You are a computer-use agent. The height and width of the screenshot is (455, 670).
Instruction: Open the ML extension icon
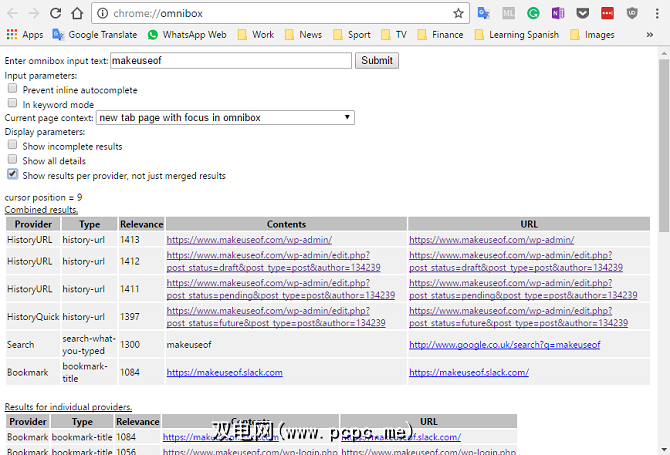508,14
